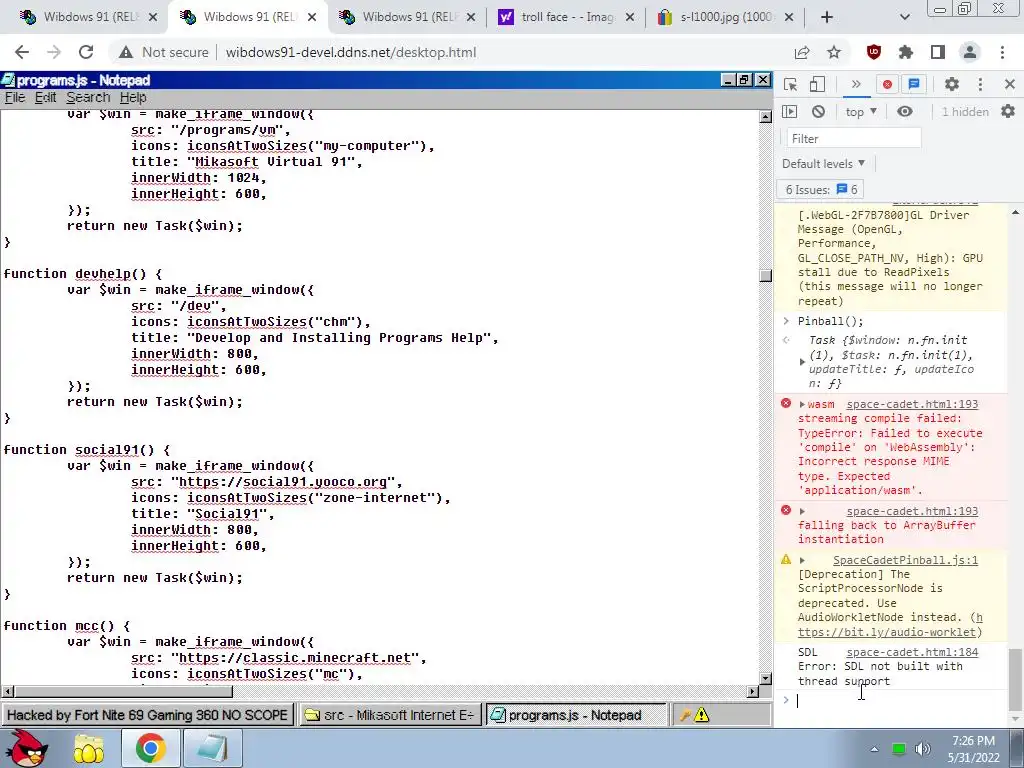
Task: Click Notepad horizontal scroll right arrow
Action: [x=753, y=692]
